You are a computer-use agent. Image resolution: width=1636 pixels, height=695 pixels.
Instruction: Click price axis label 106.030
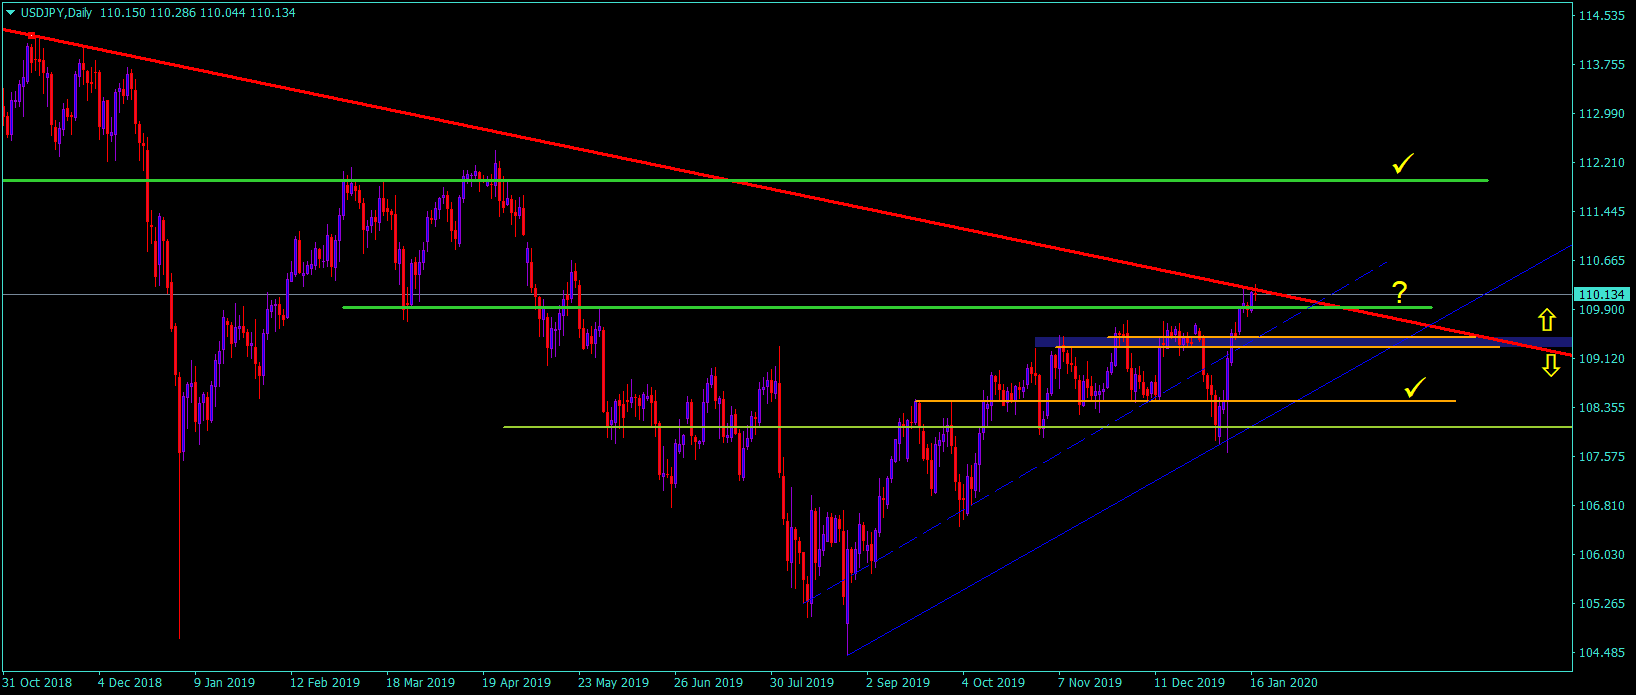pyautogui.click(x=1601, y=555)
